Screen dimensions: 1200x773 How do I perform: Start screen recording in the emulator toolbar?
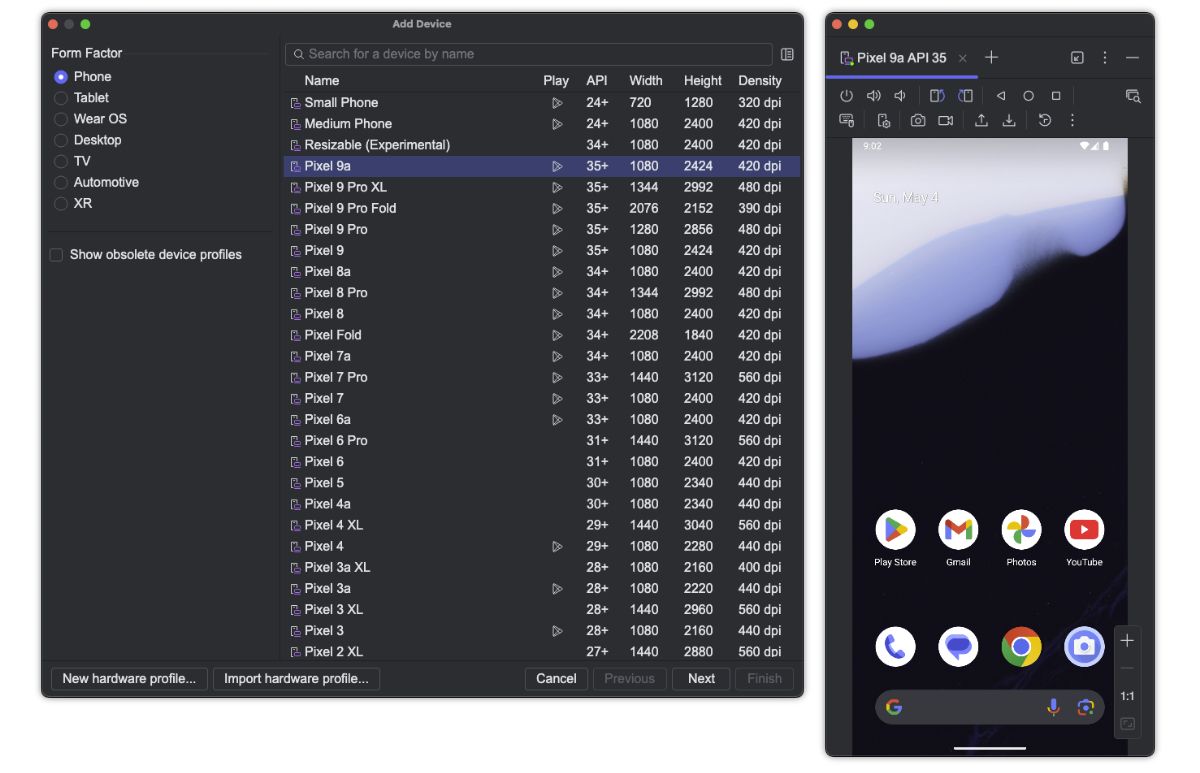944,120
